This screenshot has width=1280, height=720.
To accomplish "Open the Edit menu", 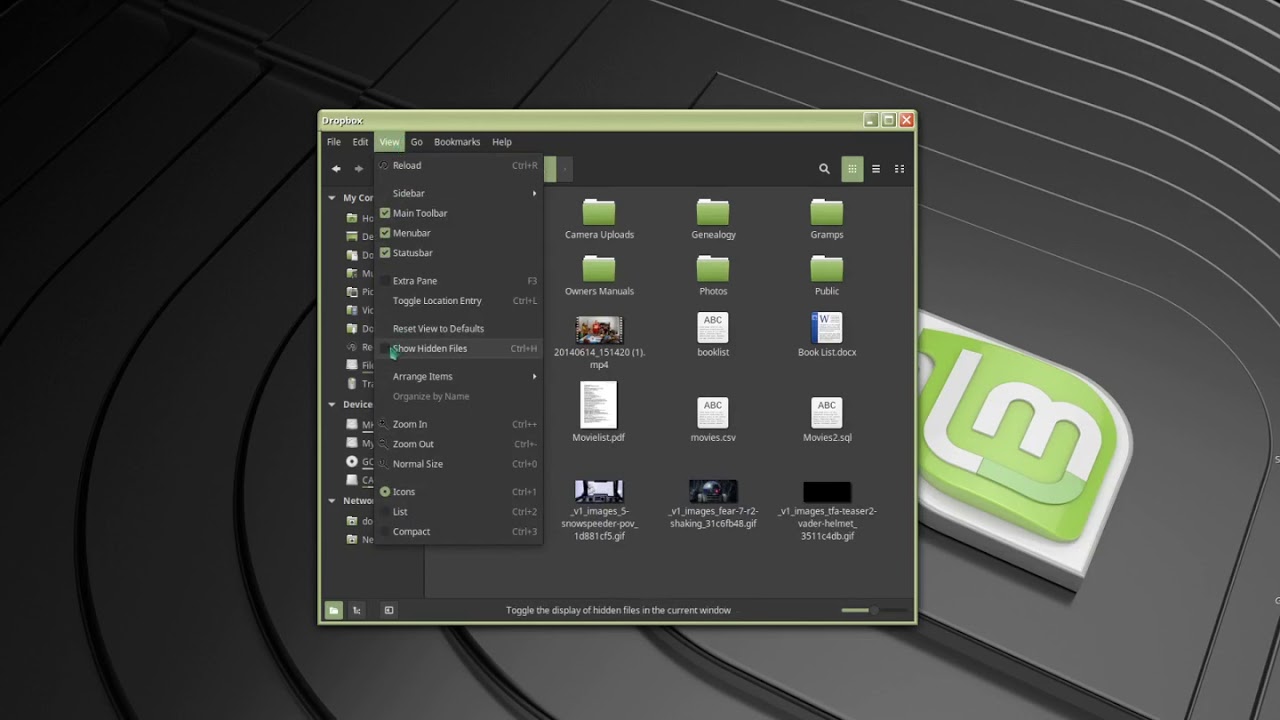I will (360, 142).
